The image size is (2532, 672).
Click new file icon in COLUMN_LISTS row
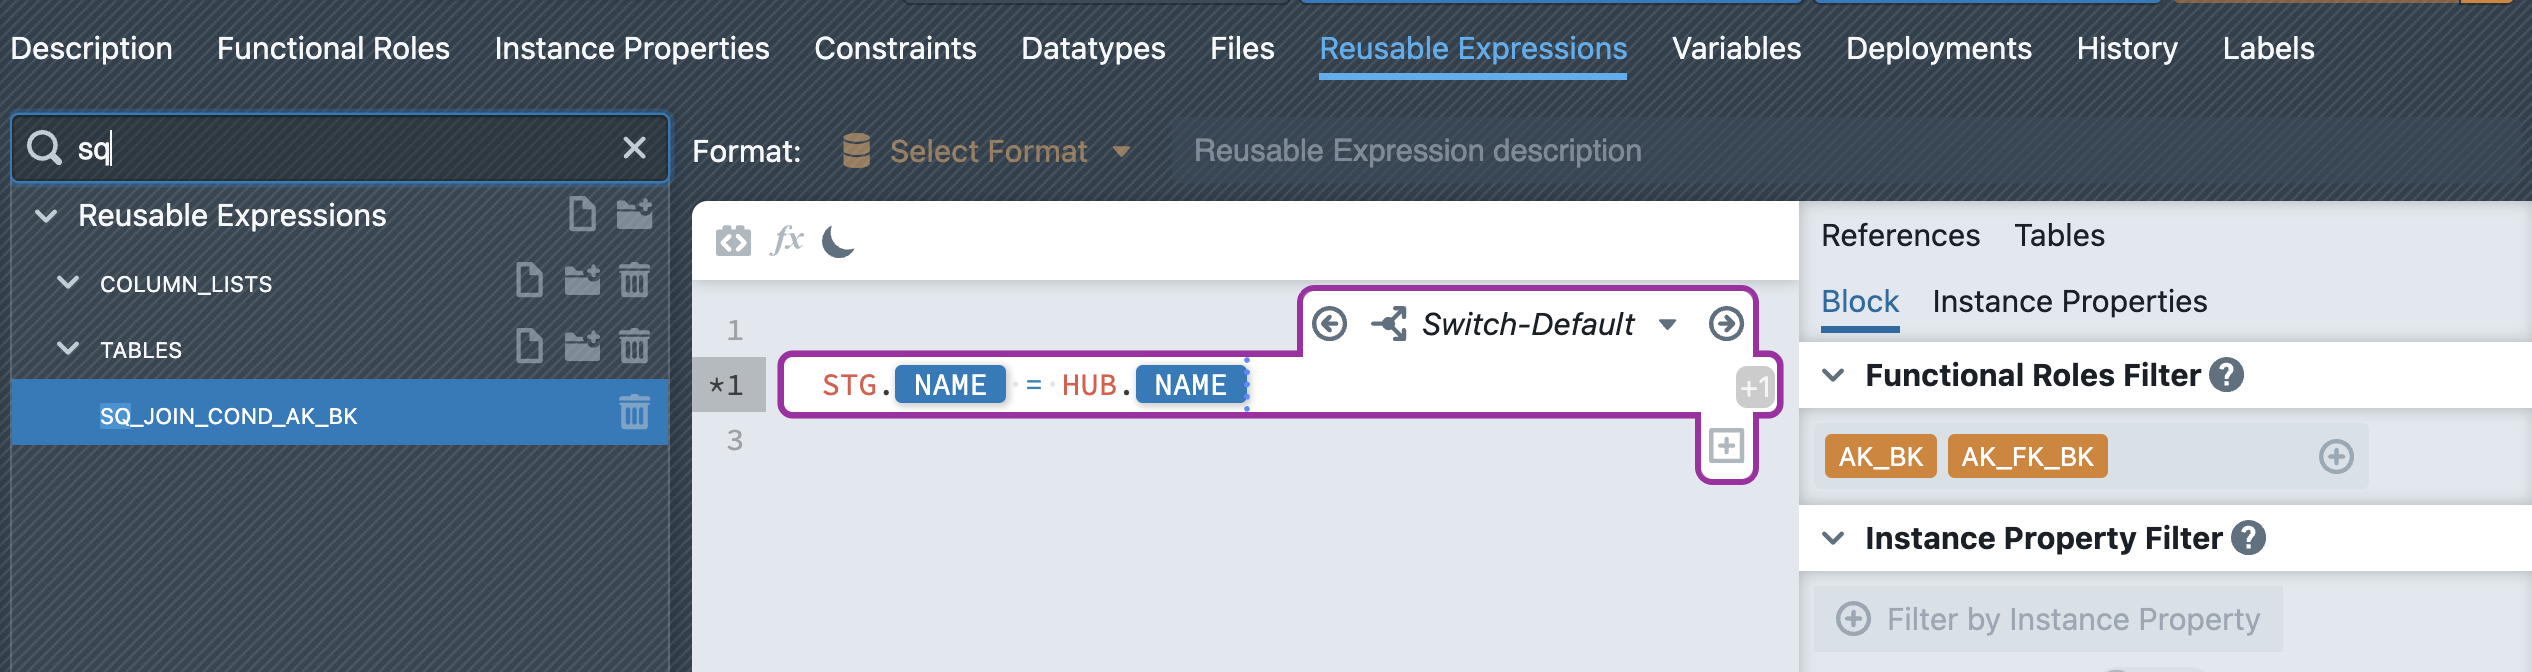(x=529, y=281)
